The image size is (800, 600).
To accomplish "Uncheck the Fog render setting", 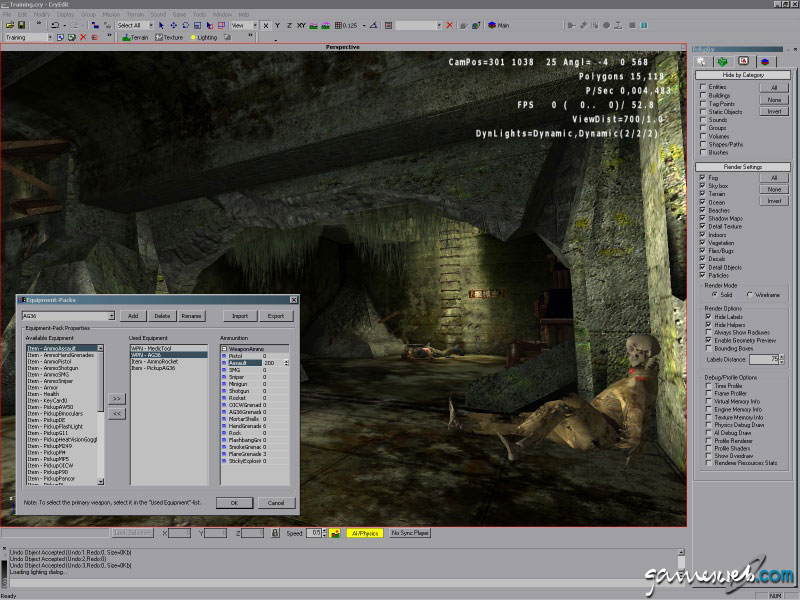I will point(703,178).
